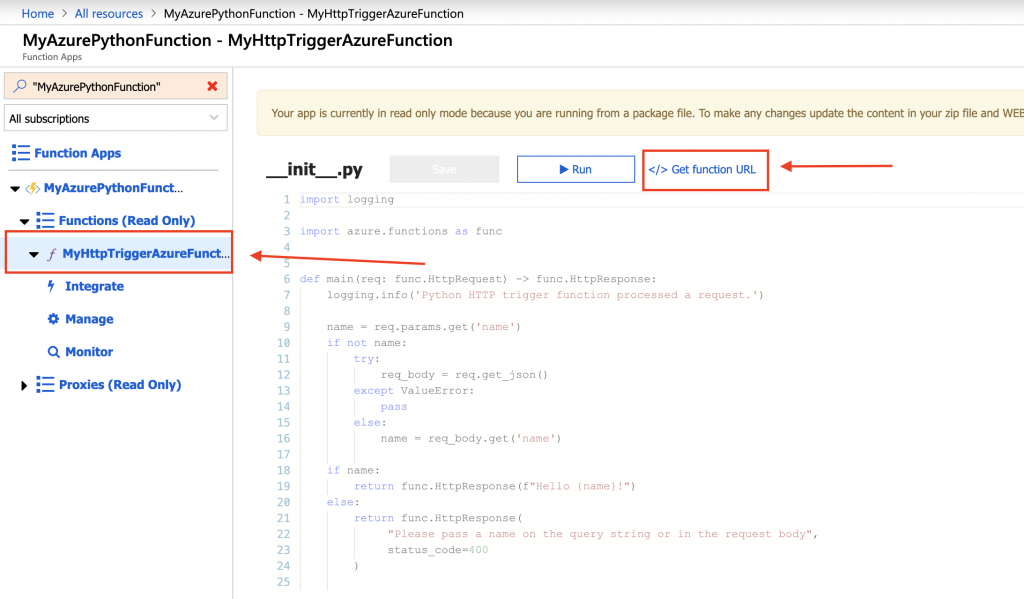The width and height of the screenshot is (1024, 599).
Task: Go to Home in breadcrumb
Action: 38,14
